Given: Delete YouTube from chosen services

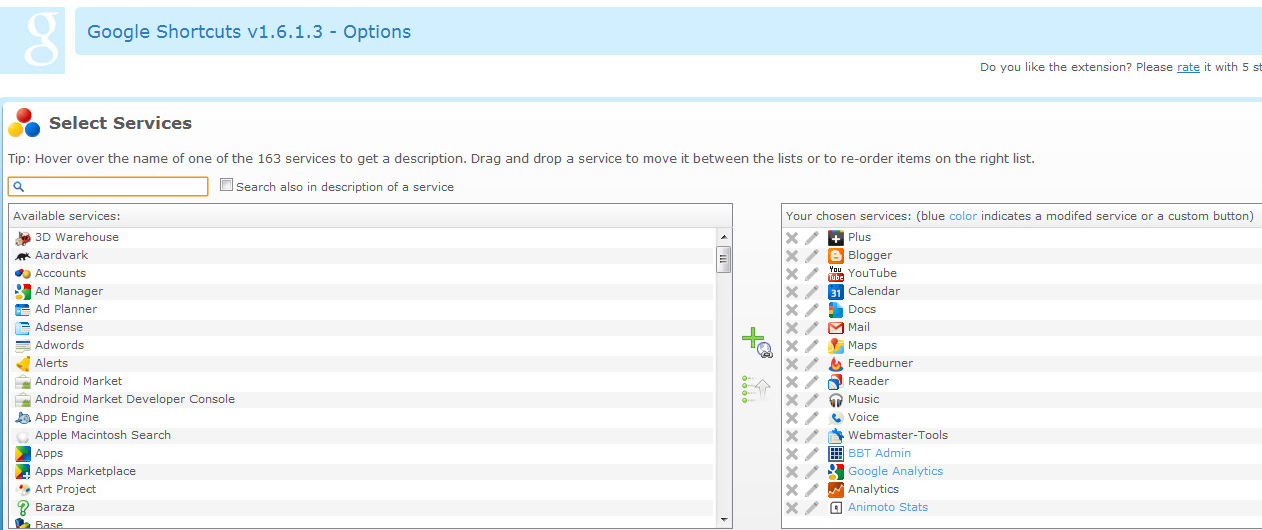Looking at the screenshot, I should pyautogui.click(x=792, y=274).
